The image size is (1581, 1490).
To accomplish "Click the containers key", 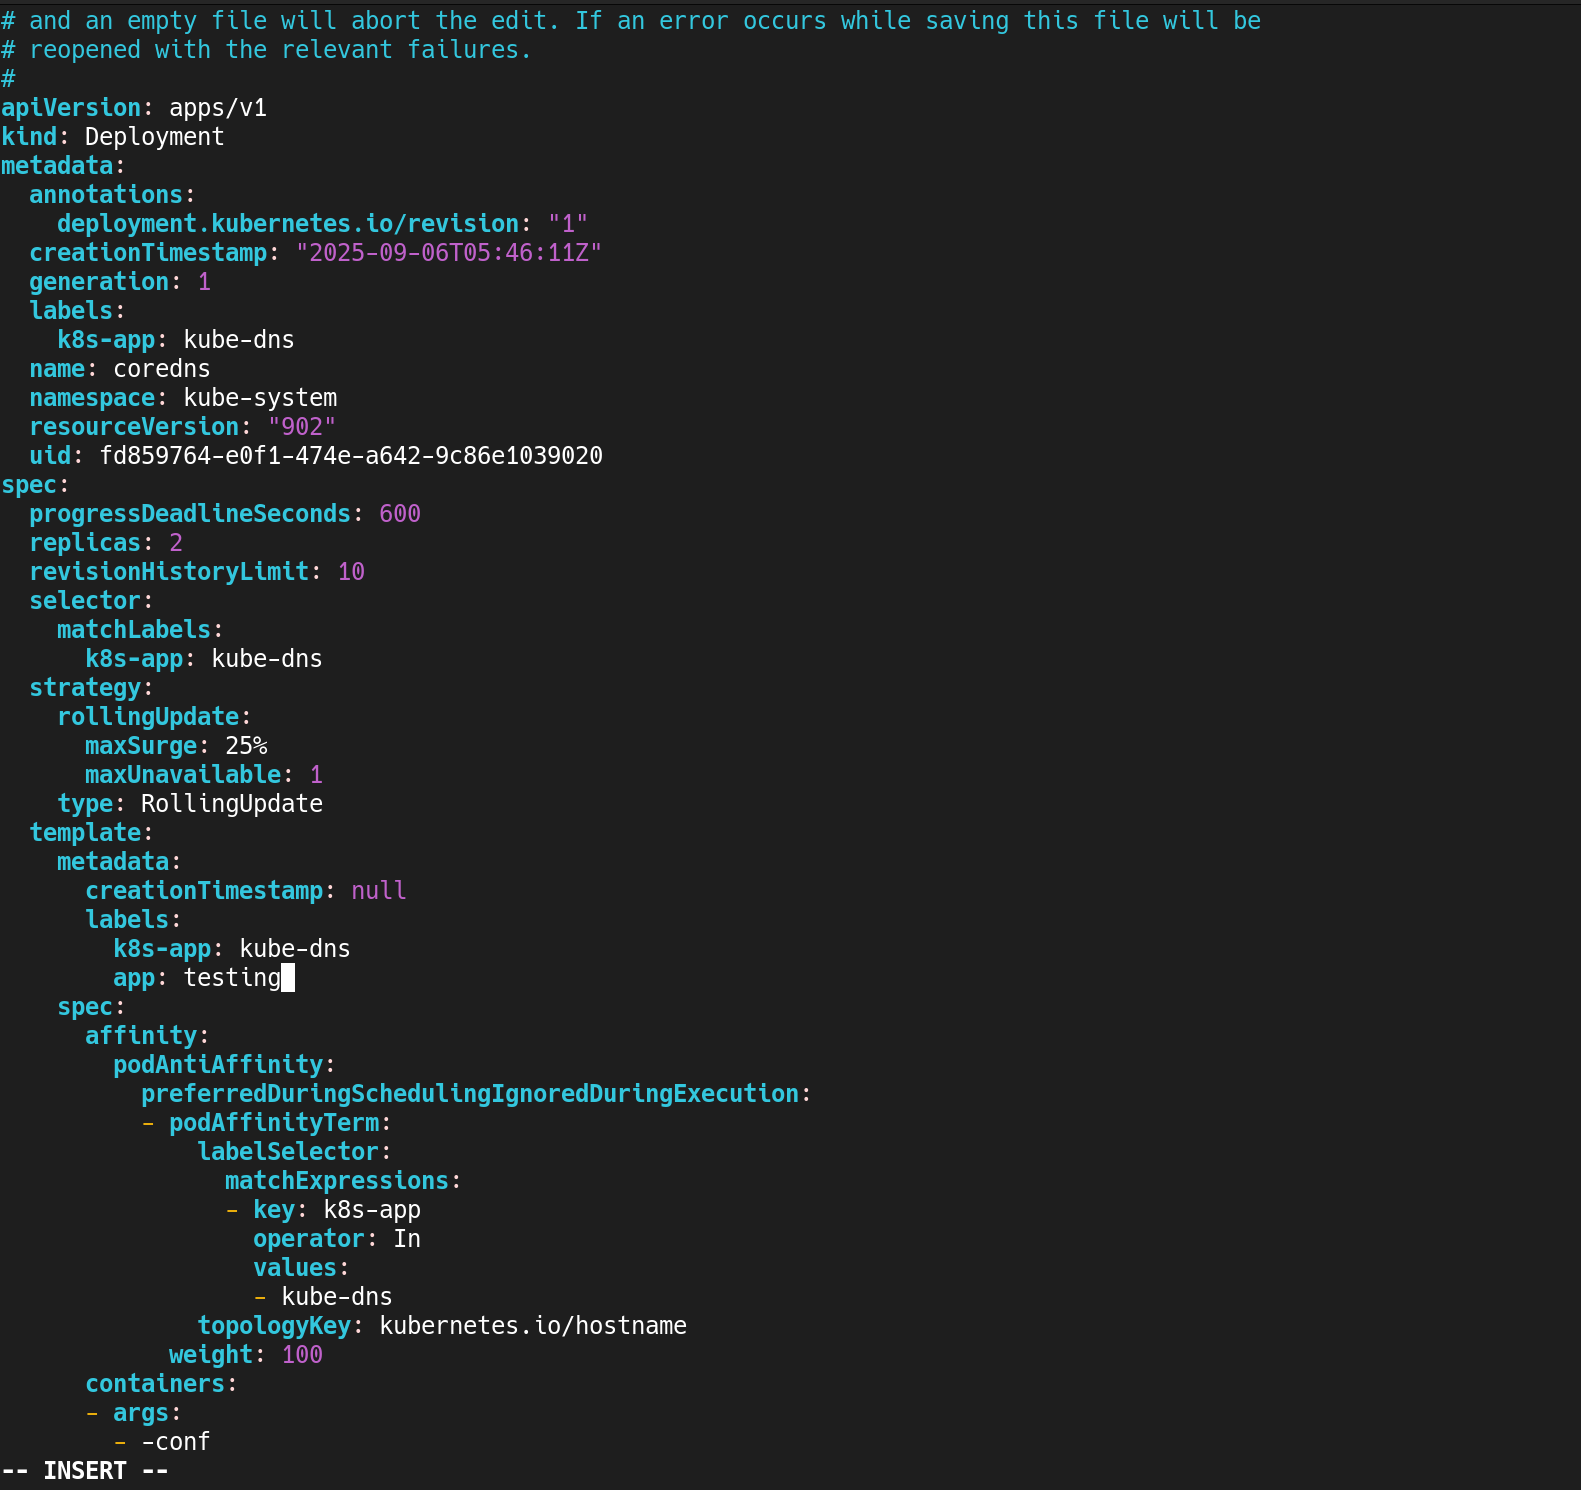I will (x=155, y=1384).
